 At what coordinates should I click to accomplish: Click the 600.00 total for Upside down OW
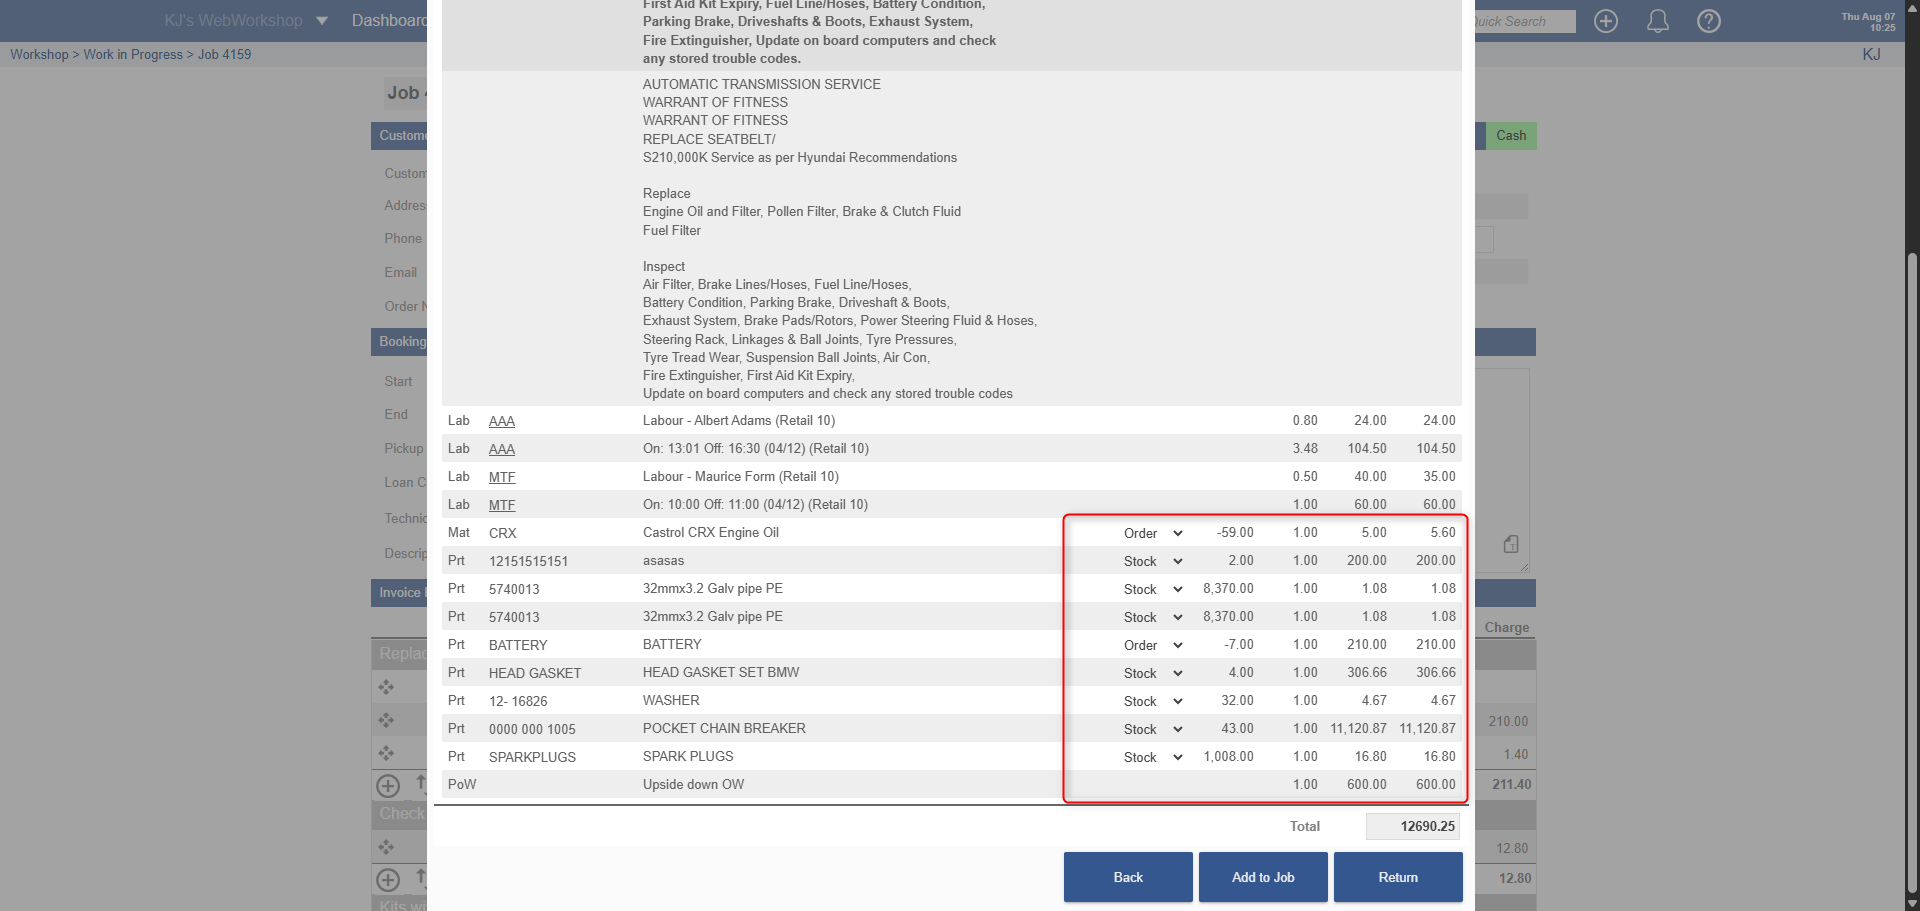(1436, 784)
